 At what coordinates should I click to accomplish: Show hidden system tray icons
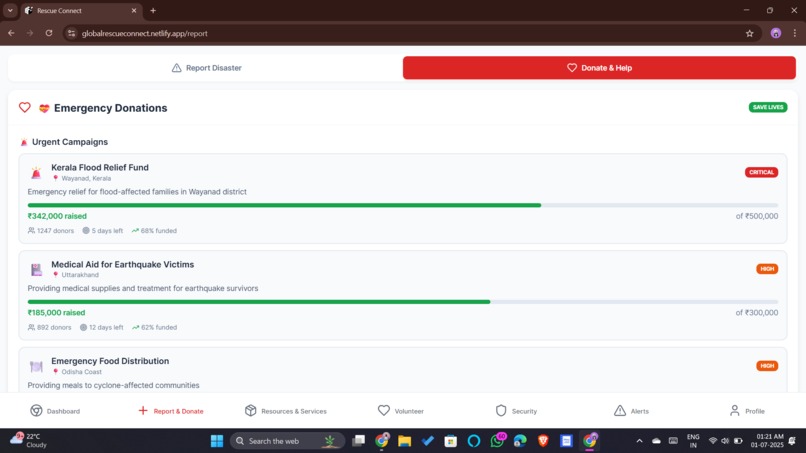639,441
